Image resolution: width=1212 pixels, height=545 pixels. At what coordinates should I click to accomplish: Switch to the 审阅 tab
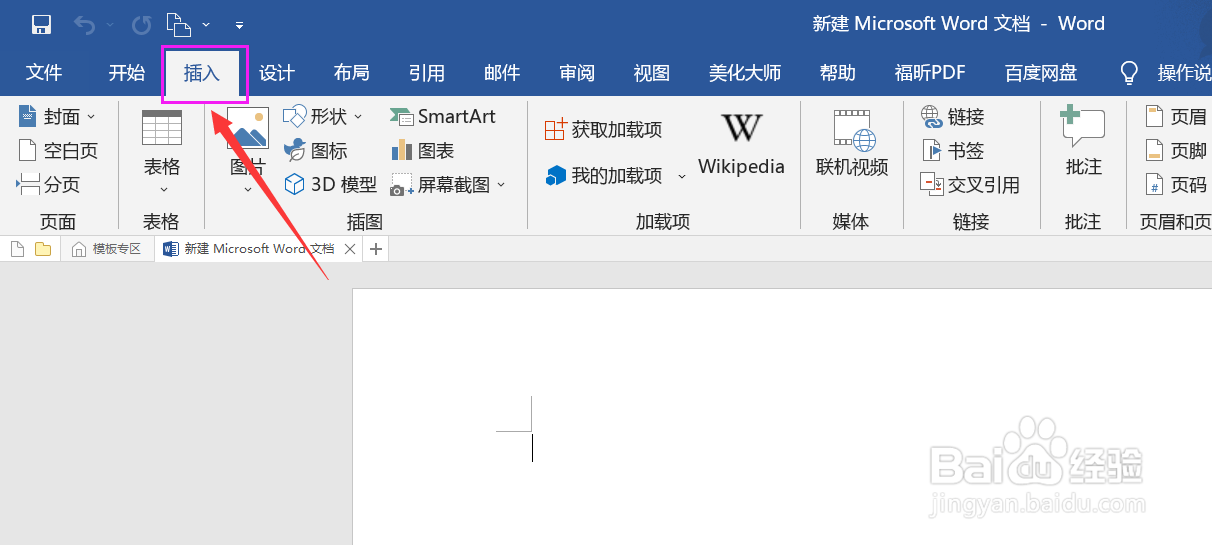[x=577, y=73]
